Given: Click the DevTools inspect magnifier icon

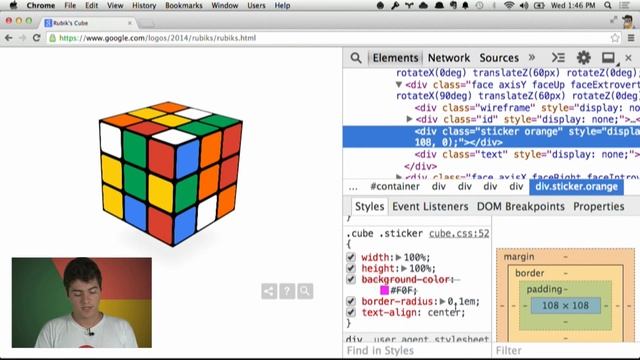Looking at the screenshot, I should 356,58.
